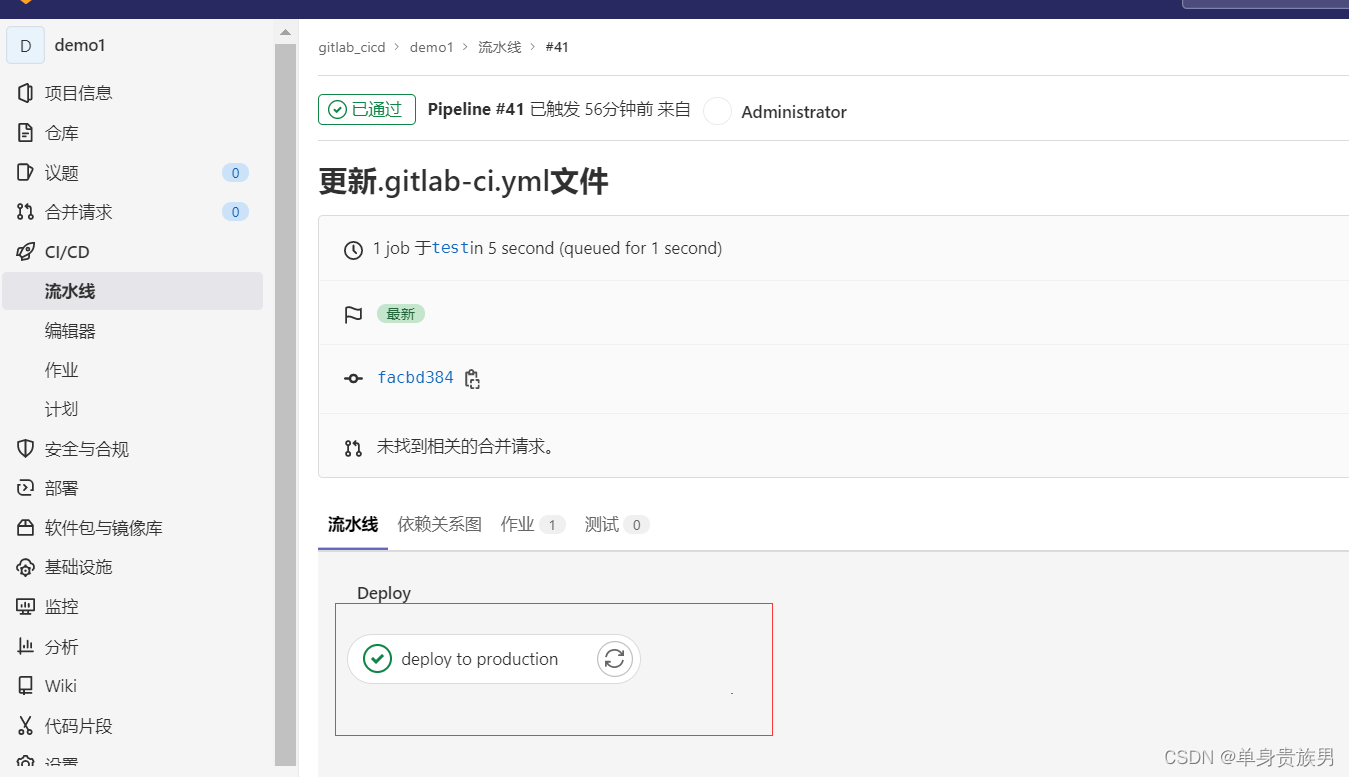Open project information icon in sidebar
This screenshot has height=777, width=1349.
(x=26, y=93)
